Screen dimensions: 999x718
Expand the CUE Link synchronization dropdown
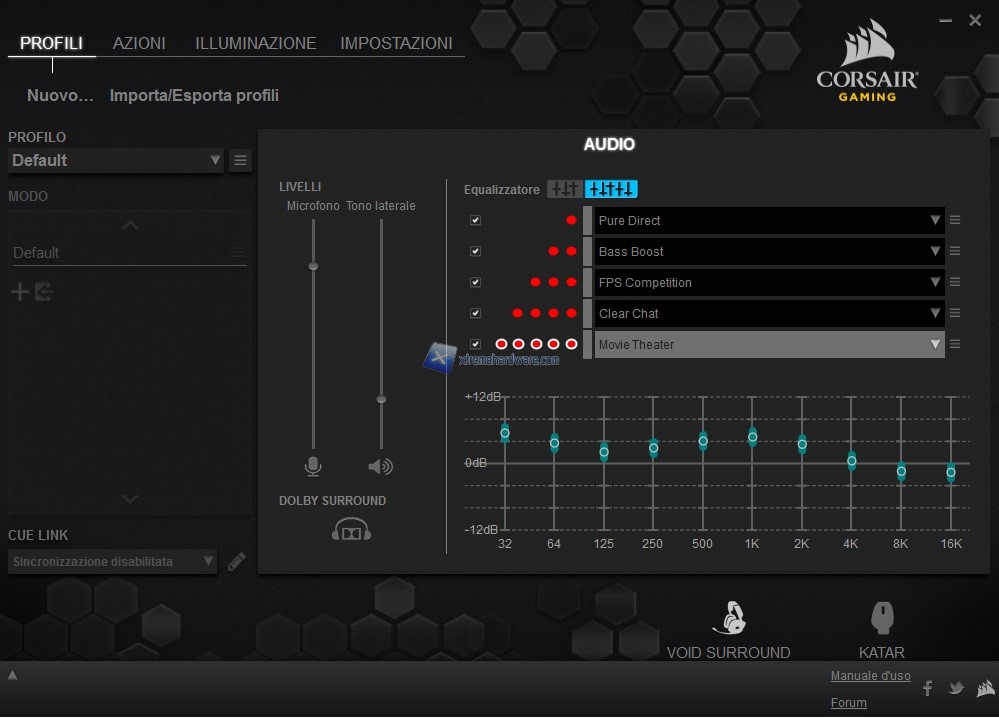click(112, 562)
